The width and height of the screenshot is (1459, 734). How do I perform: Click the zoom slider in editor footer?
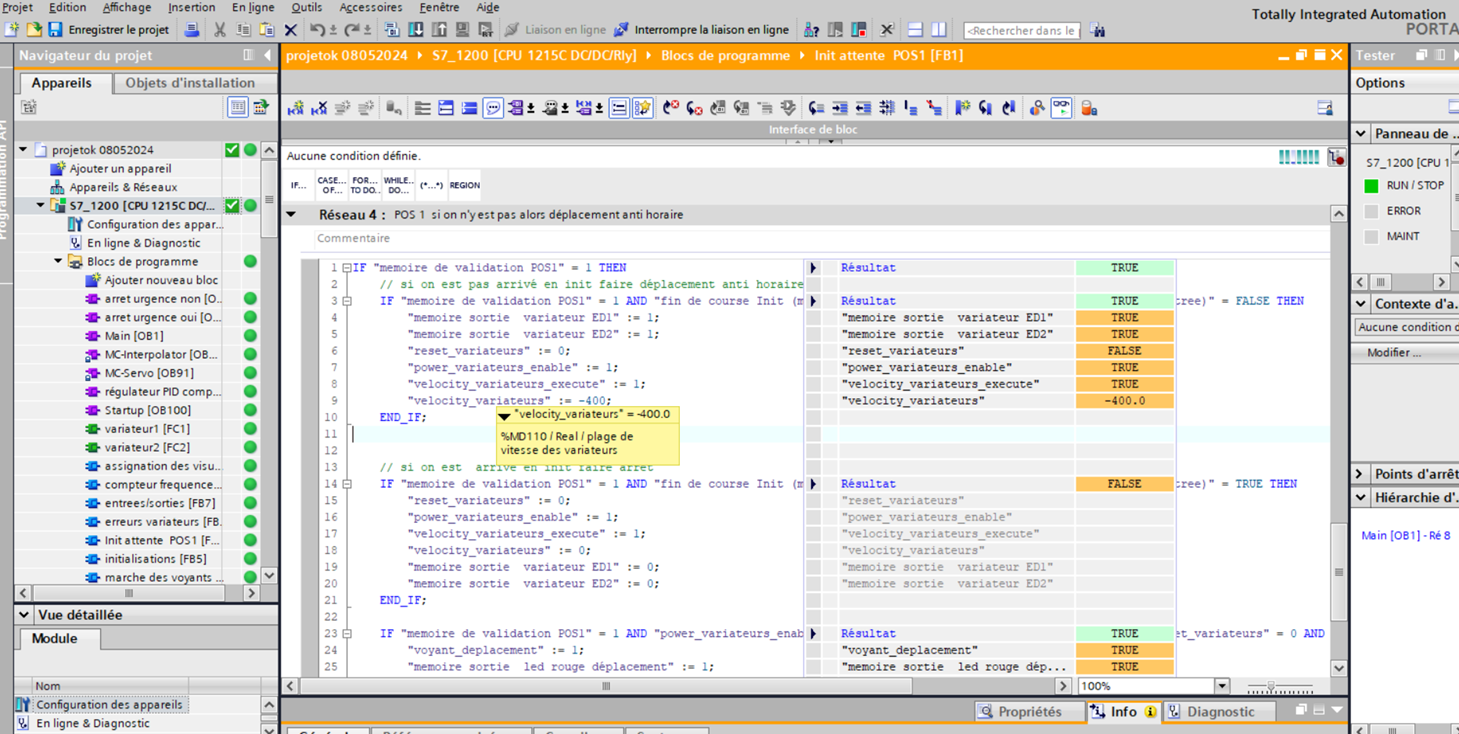pos(1272,687)
